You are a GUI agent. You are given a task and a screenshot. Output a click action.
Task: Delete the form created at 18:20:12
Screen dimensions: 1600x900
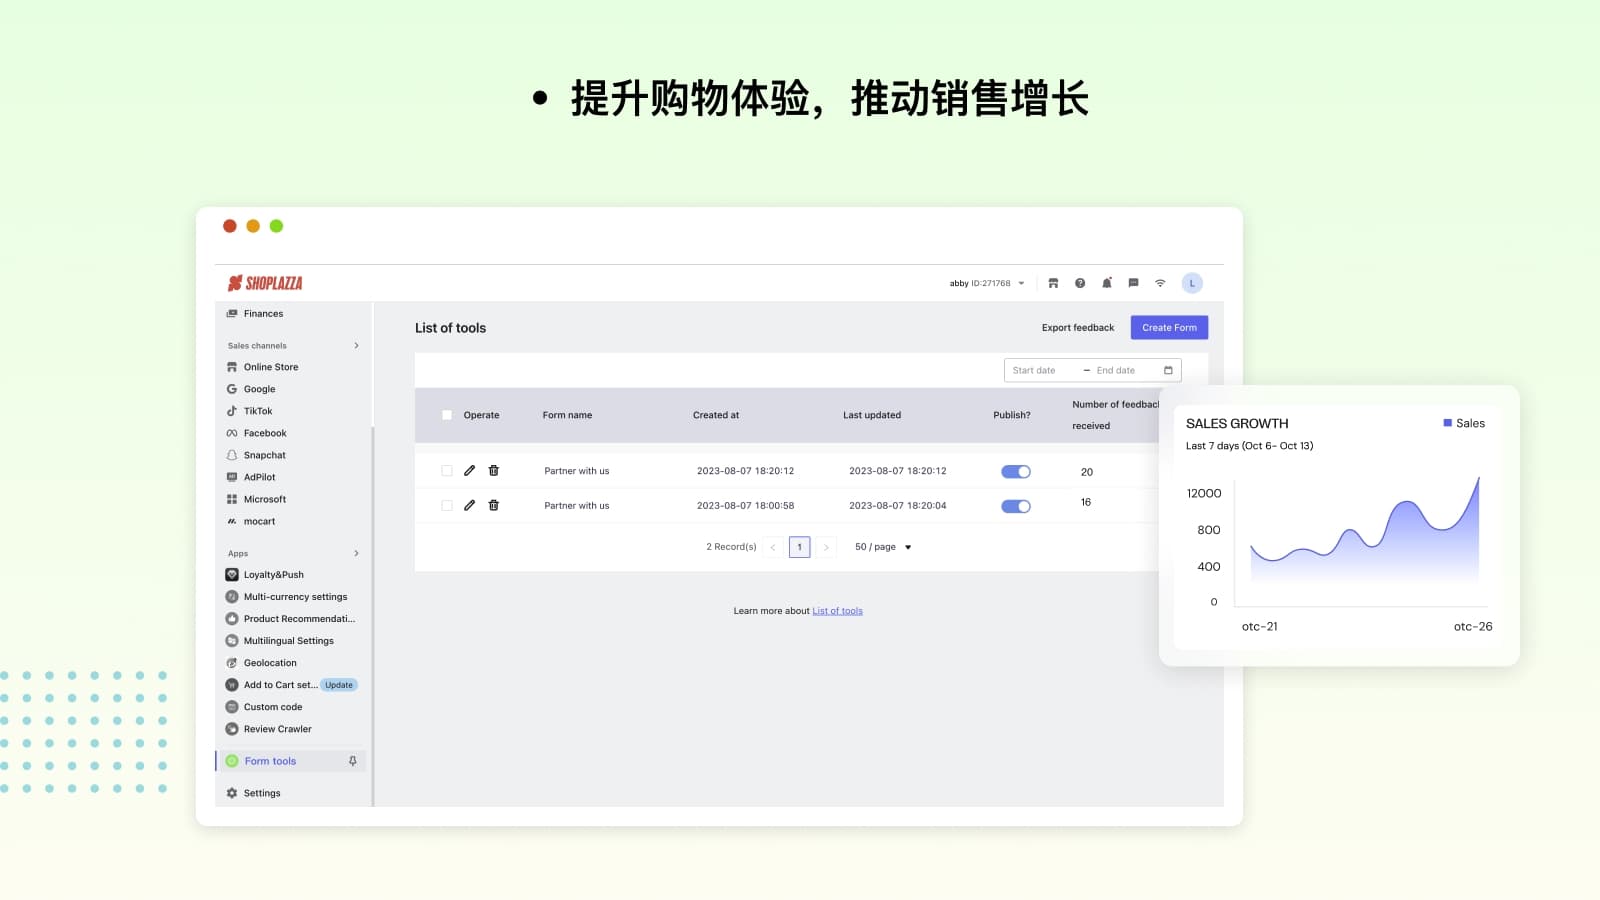click(x=493, y=470)
